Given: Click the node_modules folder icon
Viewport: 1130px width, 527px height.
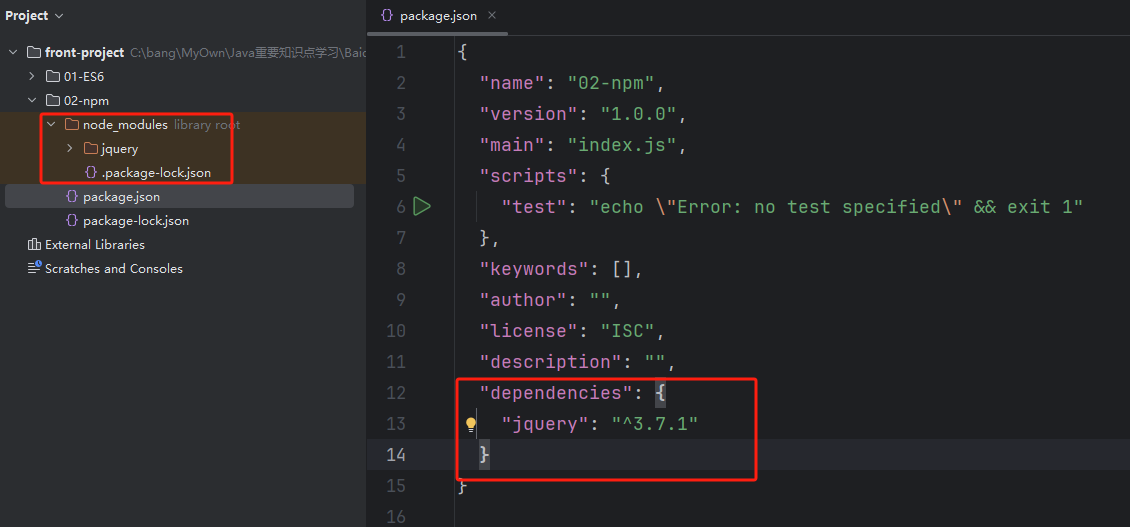Looking at the screenshot, I should click(71, 125).
